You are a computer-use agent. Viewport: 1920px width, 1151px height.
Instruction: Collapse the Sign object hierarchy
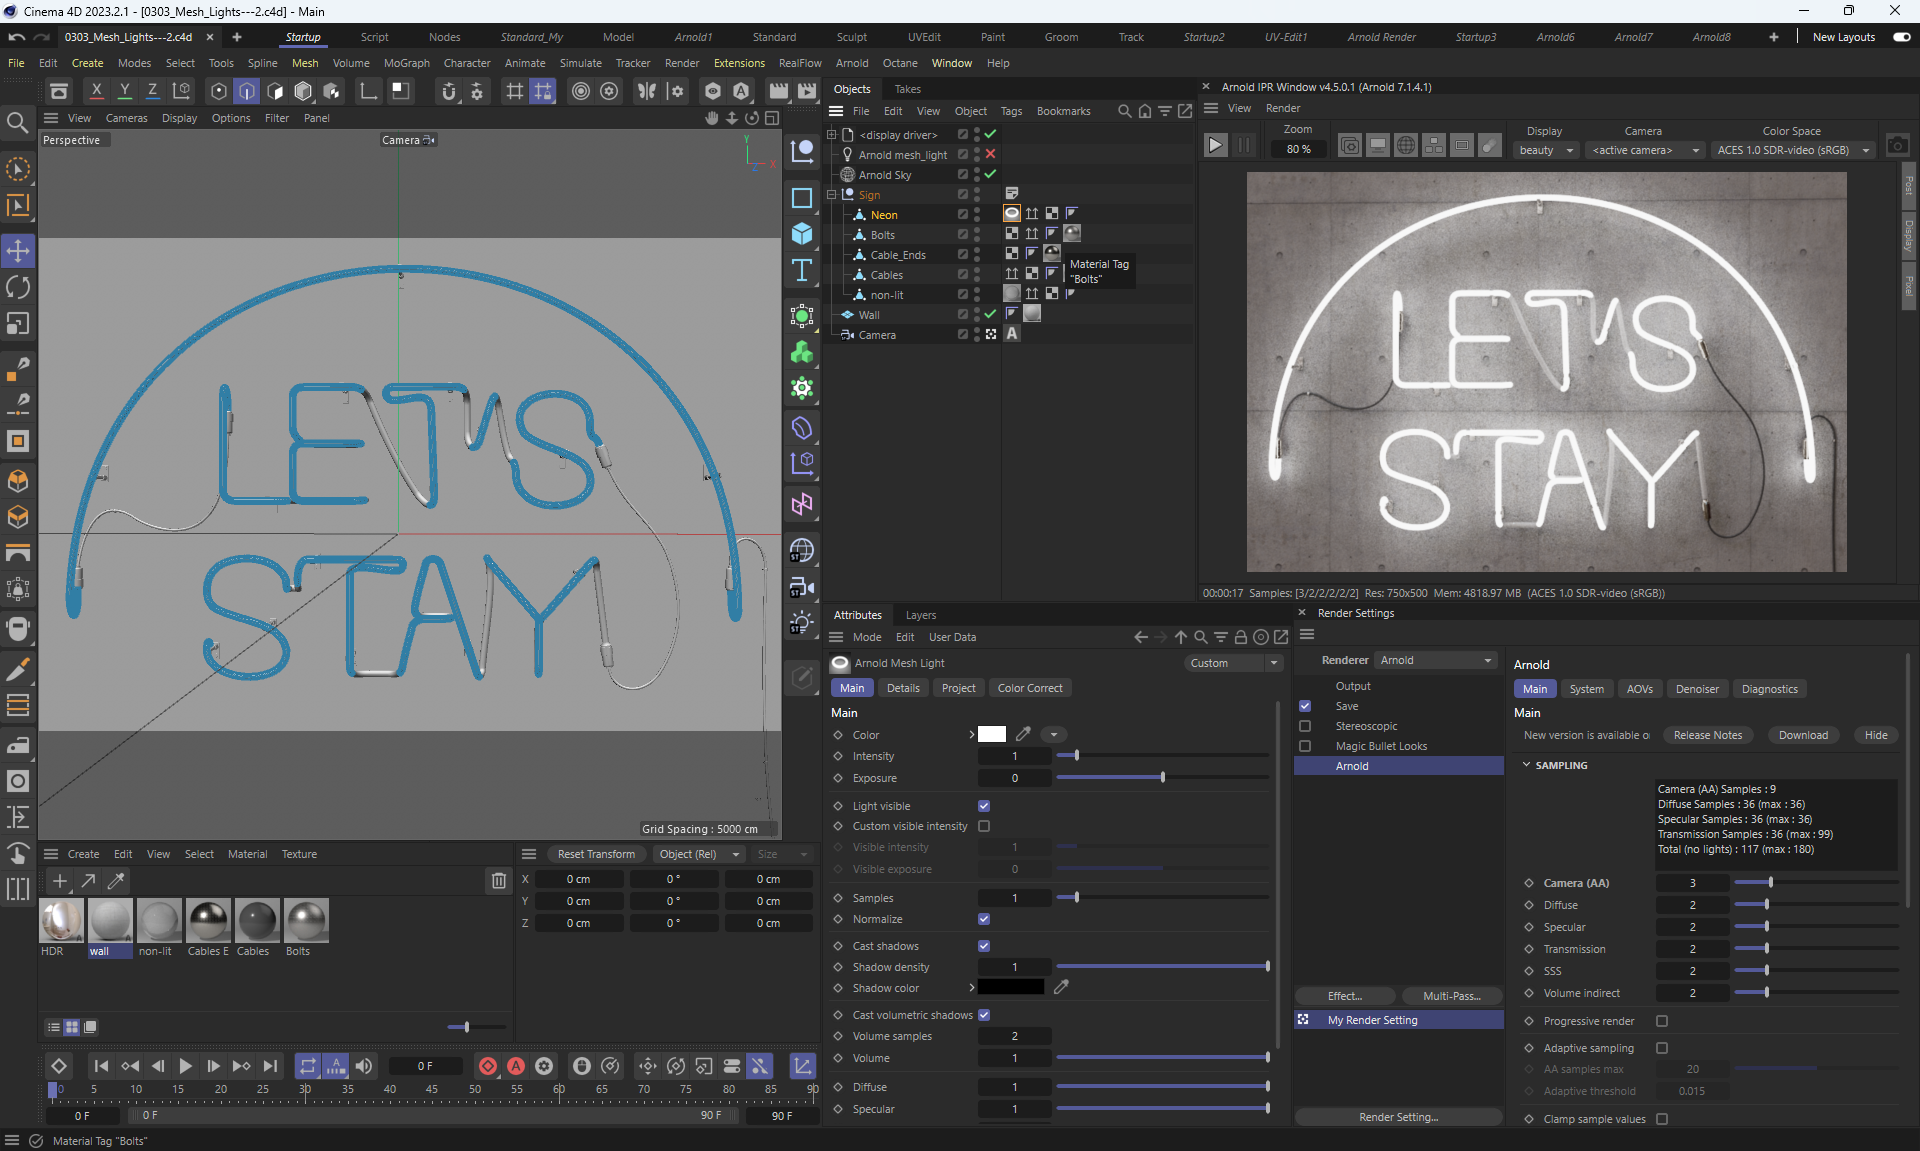(831, 195)
